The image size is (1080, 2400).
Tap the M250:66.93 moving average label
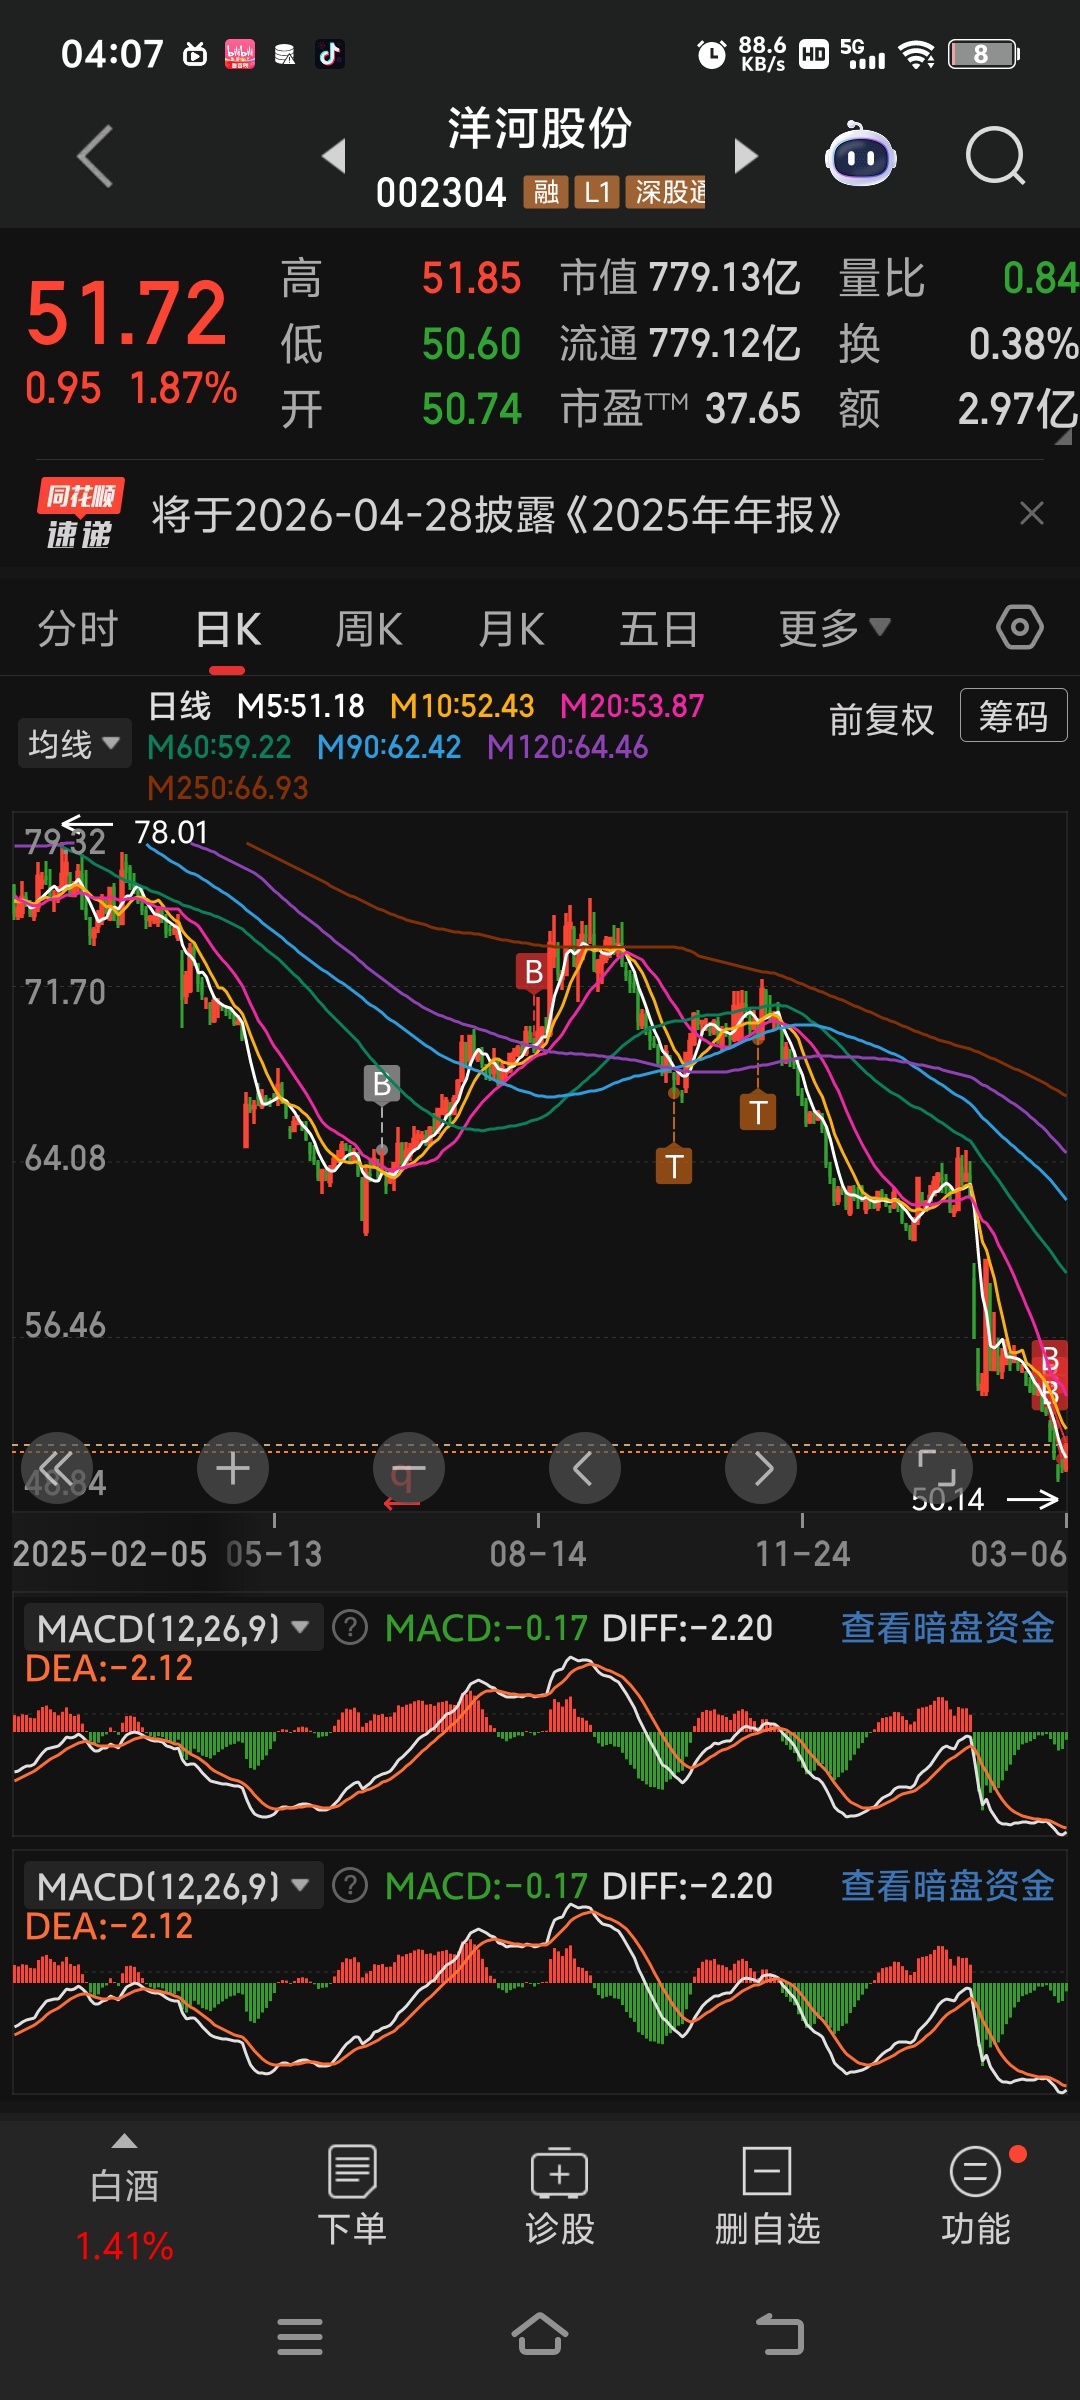pyautogui.click(x=228, y=788)
